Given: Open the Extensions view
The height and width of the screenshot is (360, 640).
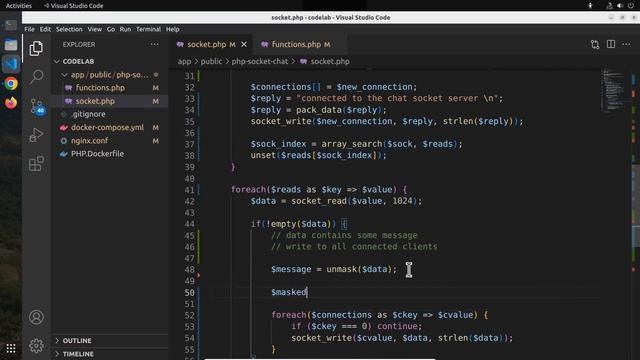Looking at the screenshot, I should click(36, 164).
